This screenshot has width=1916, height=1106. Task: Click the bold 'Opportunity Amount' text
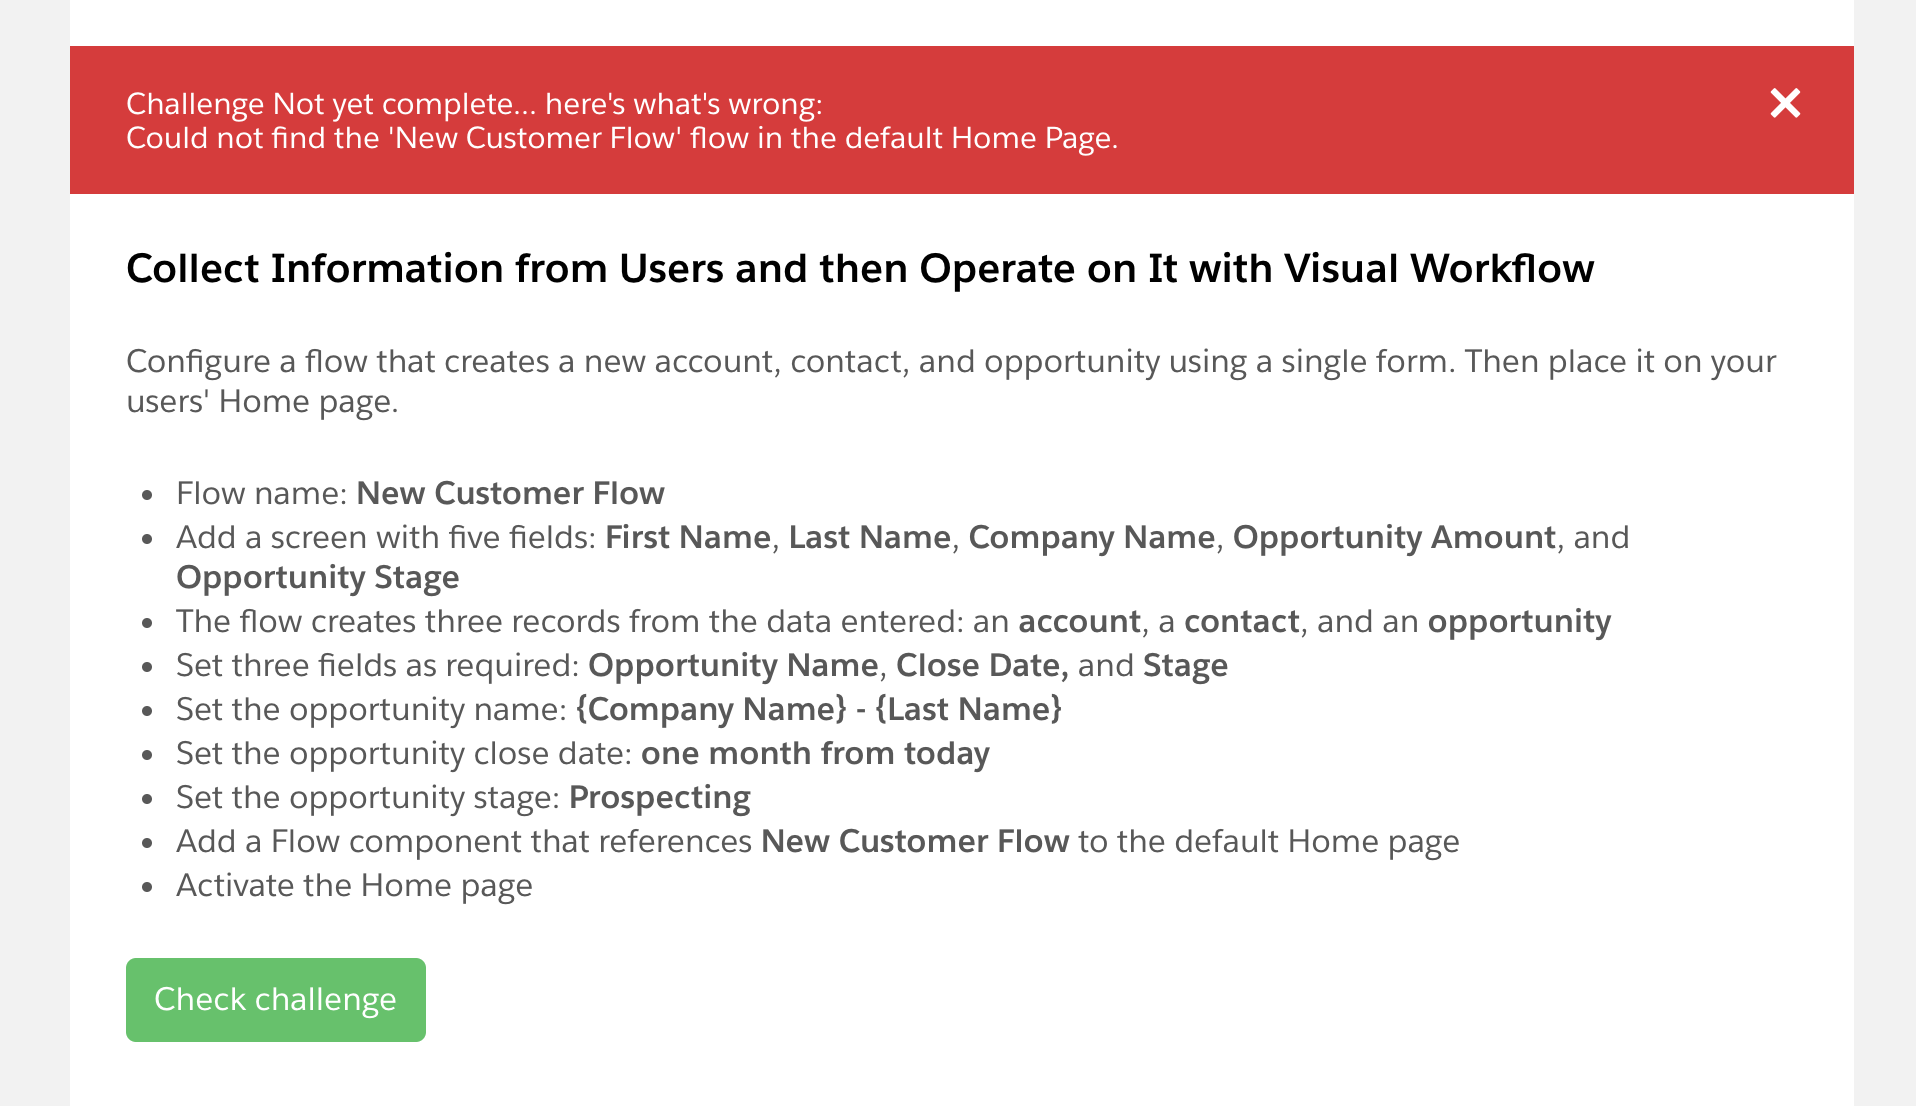coord(1394,537)
